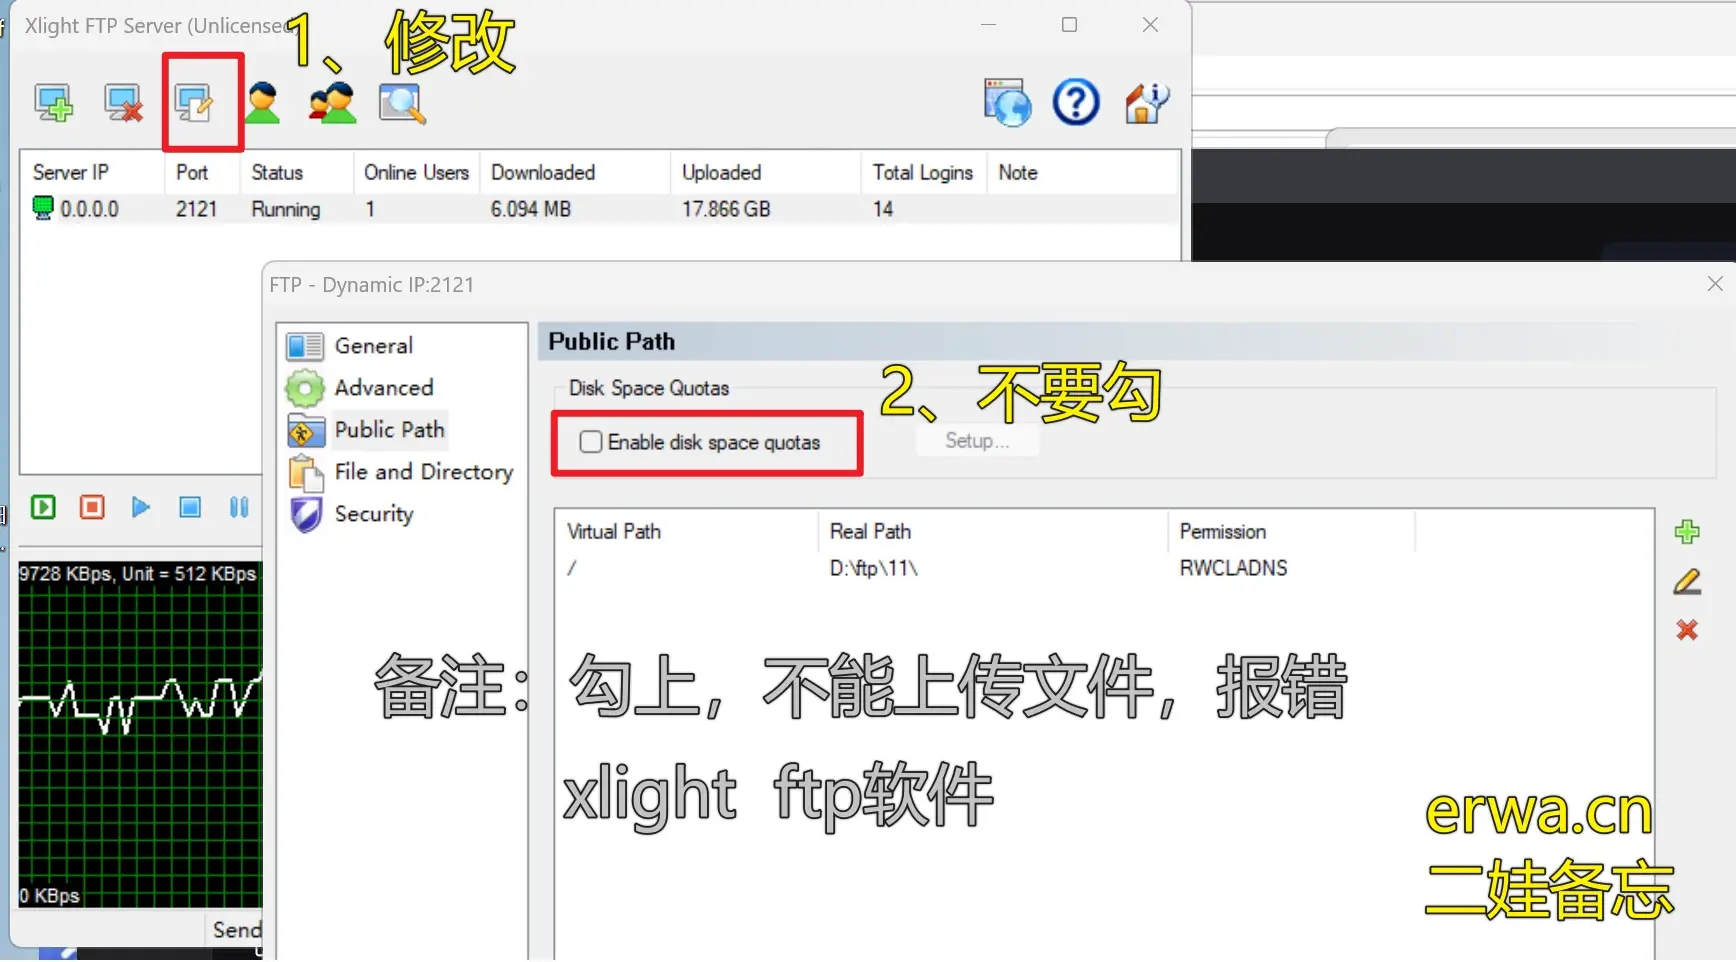Viewport: 1736px width, 962px height.
Task: Stop the server with red stop icon
Action: [92, 507]
